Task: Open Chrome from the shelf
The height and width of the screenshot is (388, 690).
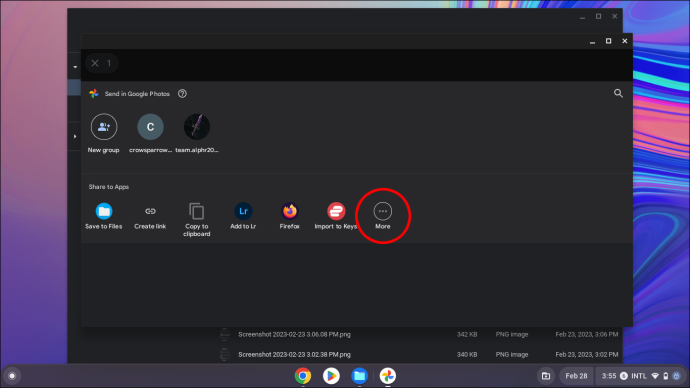Action: [x=303, y=376]
